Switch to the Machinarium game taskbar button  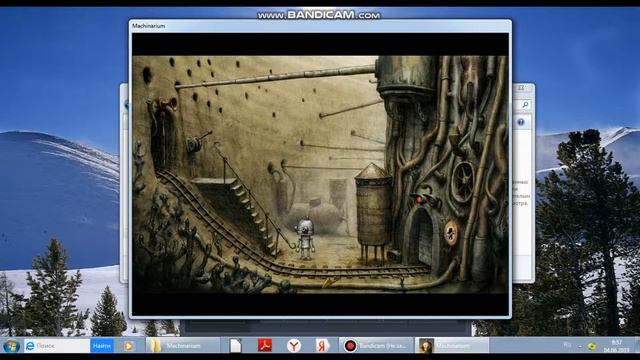pyautogui.click(x=451, y=346)
